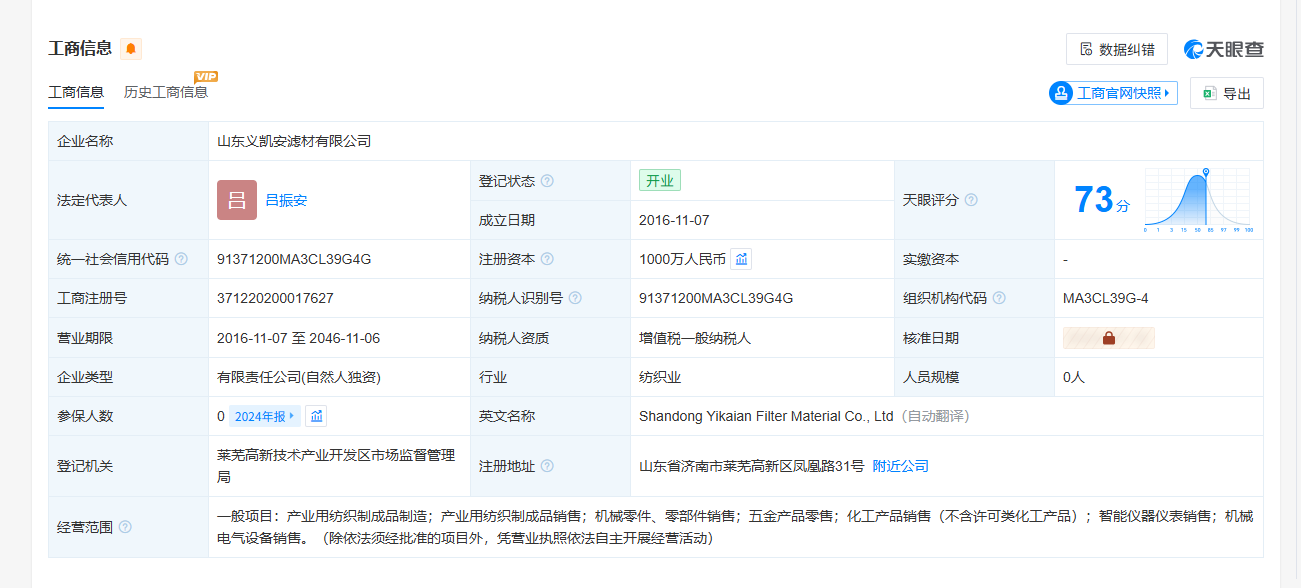Click the date 2016-11-07 in 成立日期 row
This screenshot has width=1301, height=588.
click(x=674, y=220)
